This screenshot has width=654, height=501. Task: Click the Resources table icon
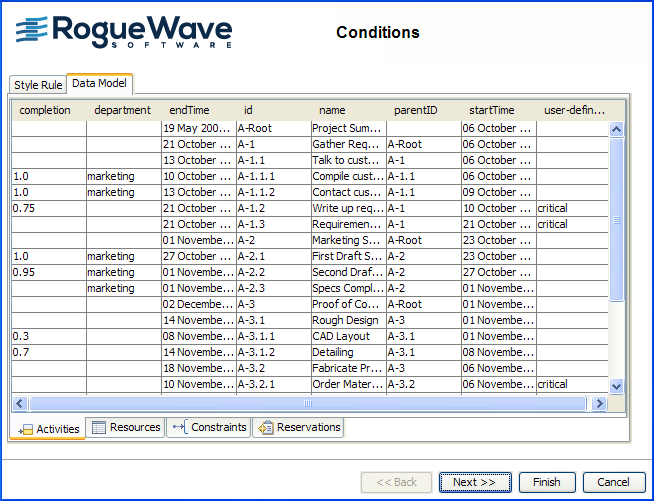tap(99, 428)
